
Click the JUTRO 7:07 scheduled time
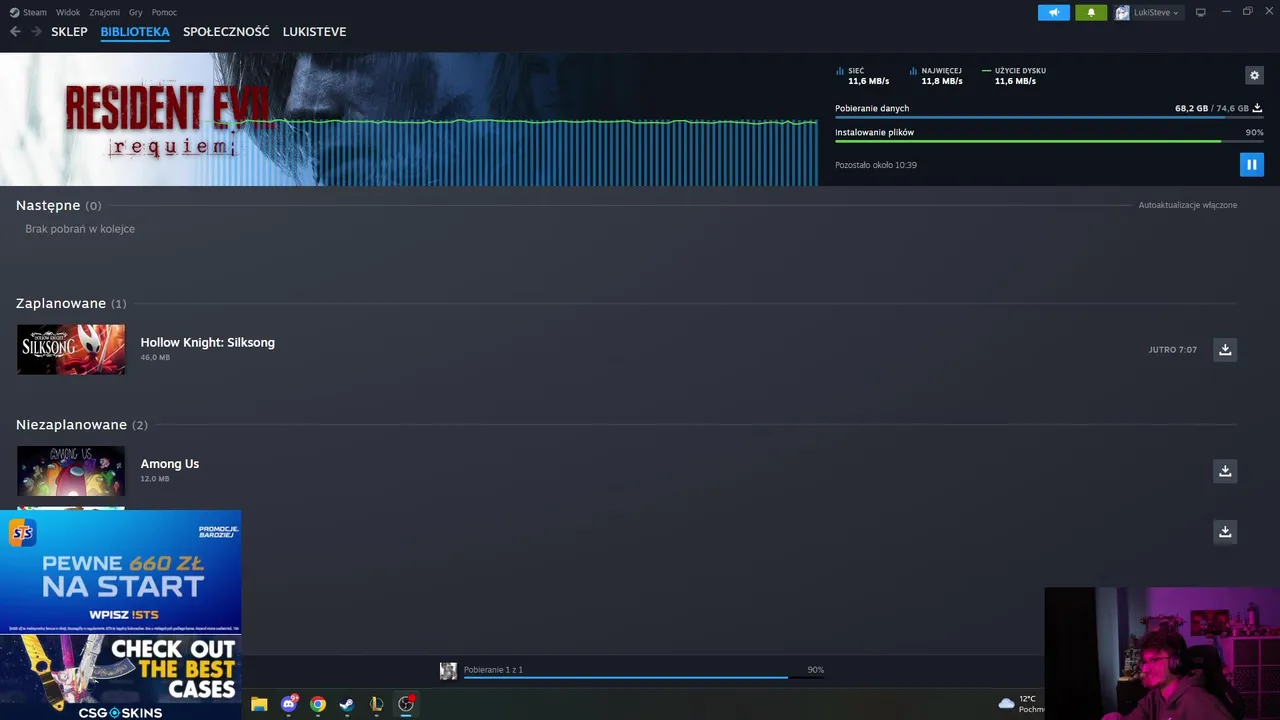click(x=1173, y=350)
